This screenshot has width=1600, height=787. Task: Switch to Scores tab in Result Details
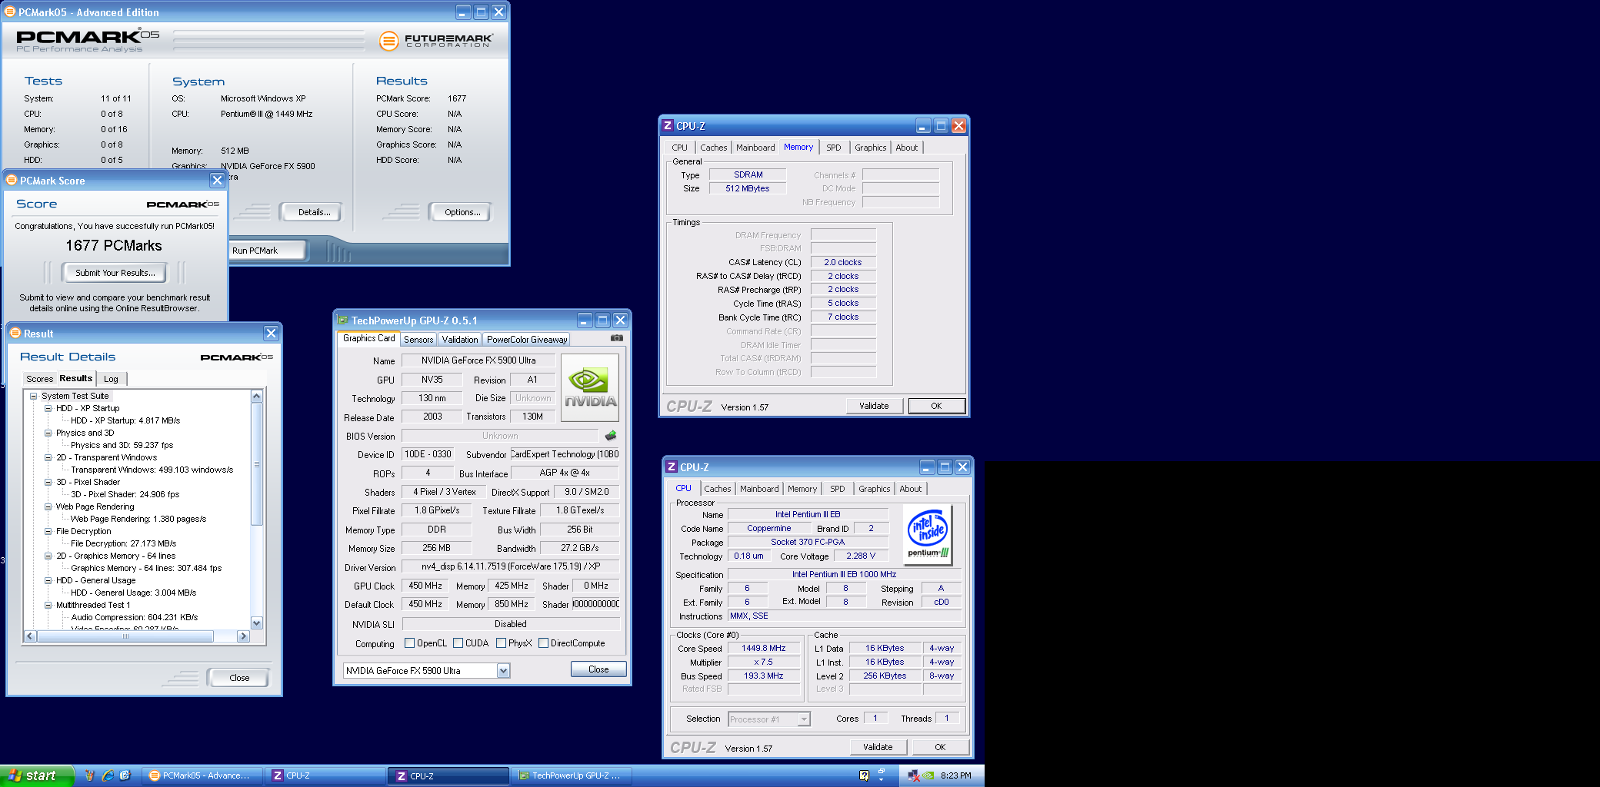40,379
